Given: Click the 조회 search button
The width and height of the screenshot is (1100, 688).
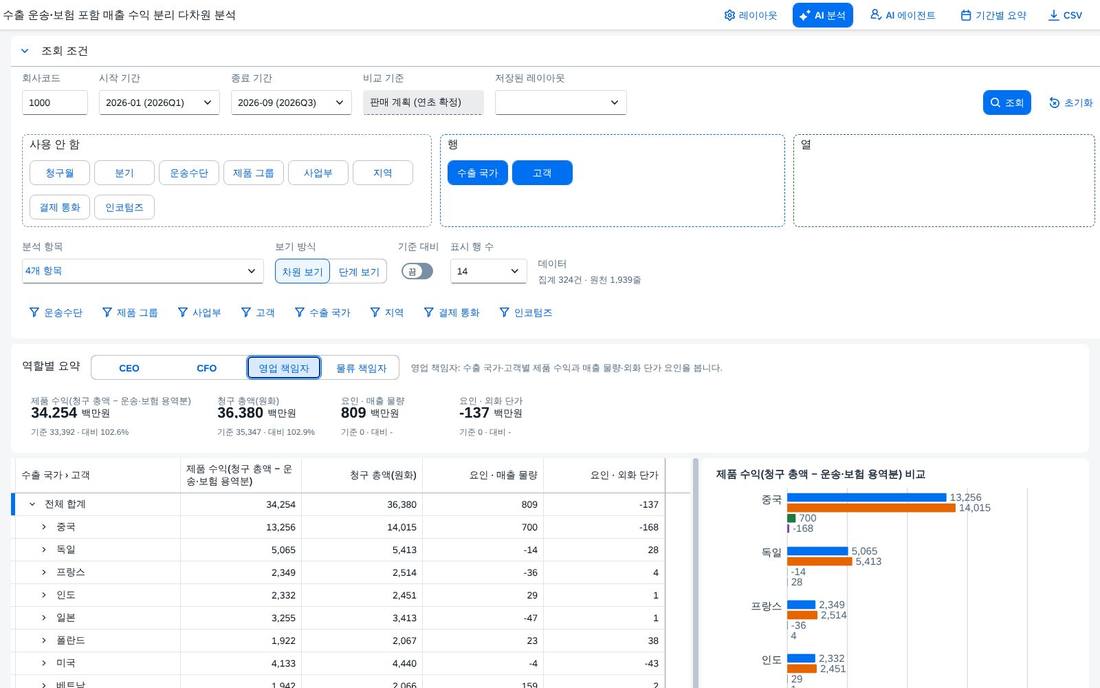Looking at the screenshot, I should click(x=1007, y=102).
